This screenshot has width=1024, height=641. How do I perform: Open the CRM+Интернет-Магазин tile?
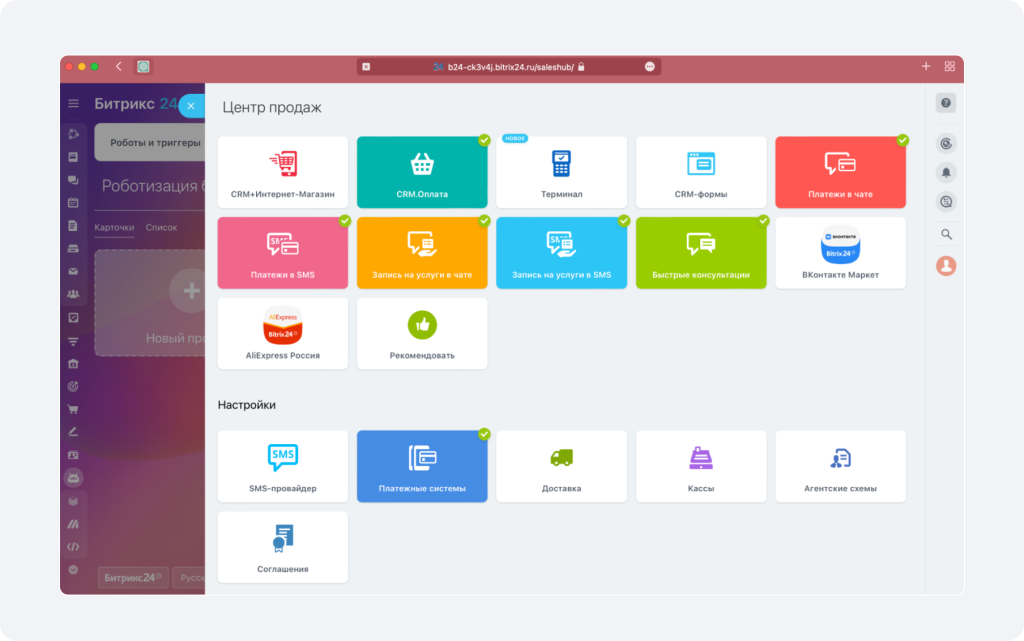pyautogui.click(x=283, y=172)
